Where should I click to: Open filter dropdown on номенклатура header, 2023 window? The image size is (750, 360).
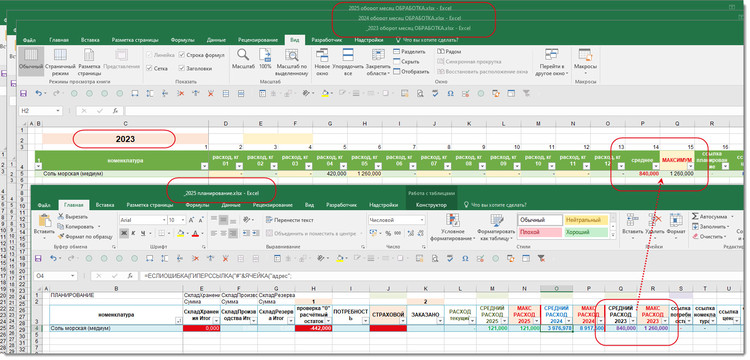click(204, 166)
